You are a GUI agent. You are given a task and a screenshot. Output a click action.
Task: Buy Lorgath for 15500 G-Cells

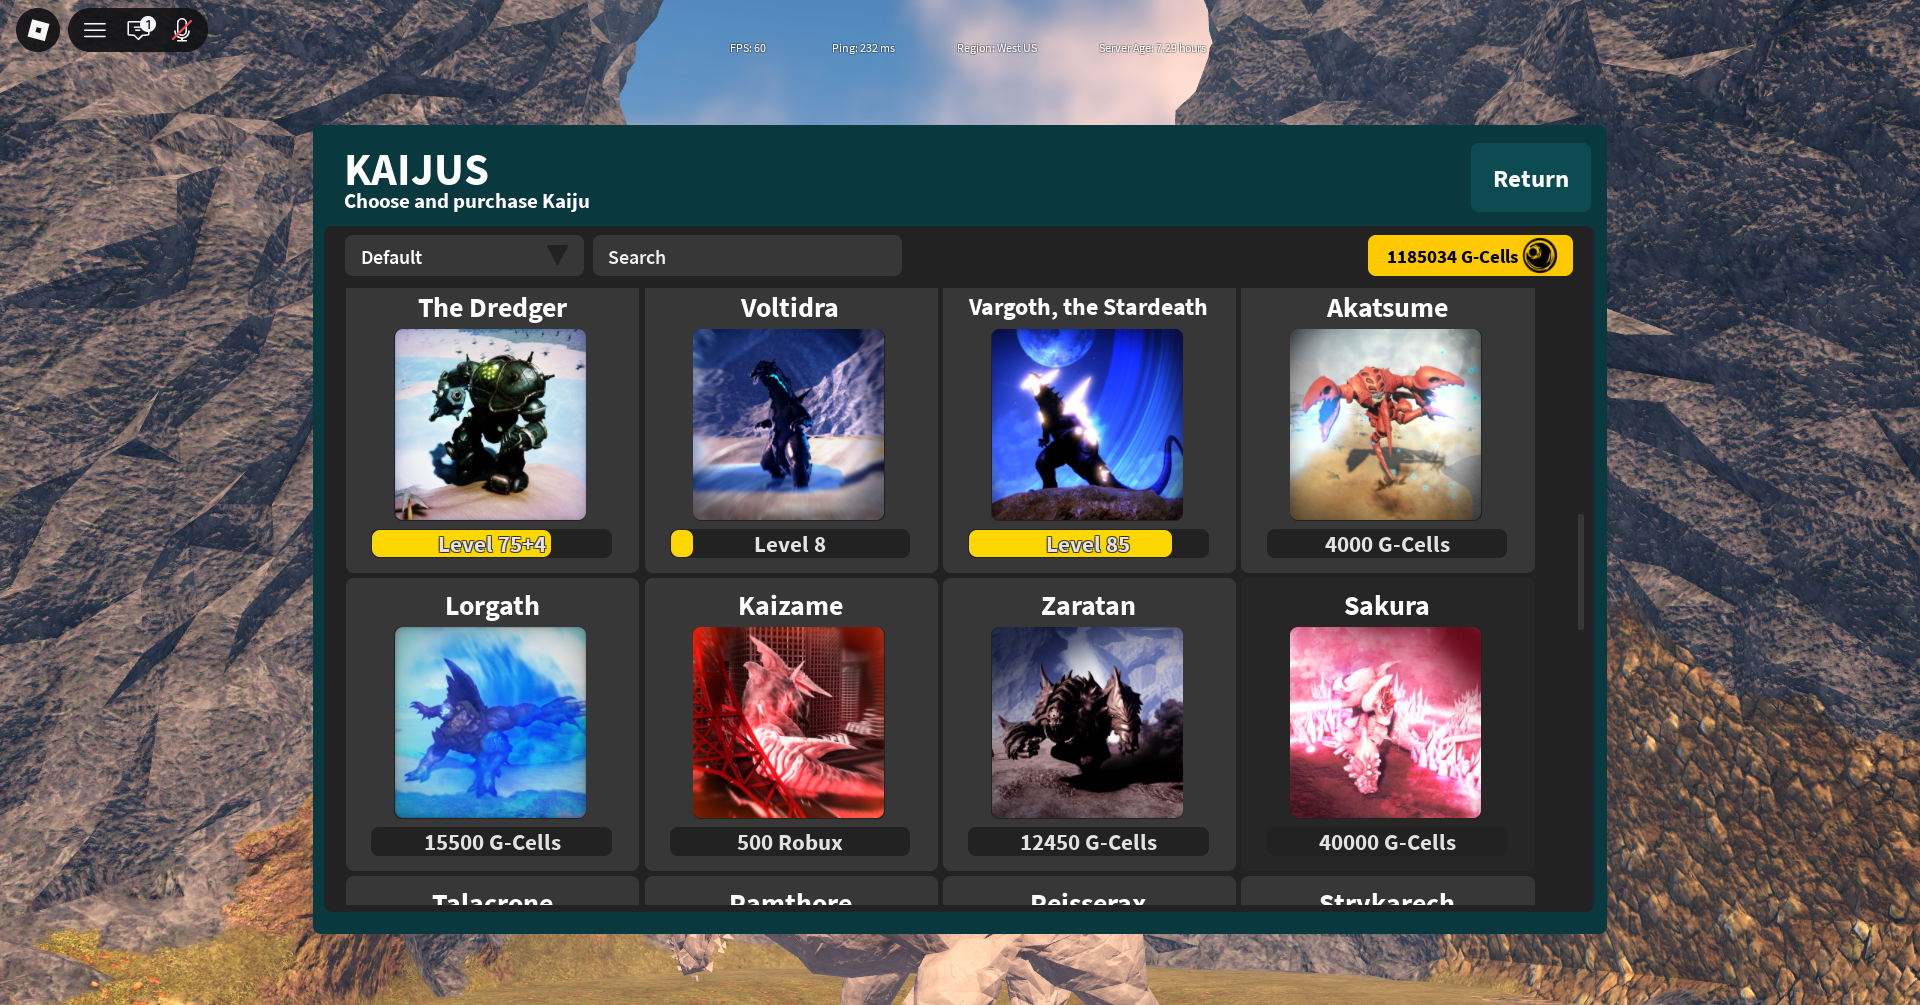click(491, 842)
